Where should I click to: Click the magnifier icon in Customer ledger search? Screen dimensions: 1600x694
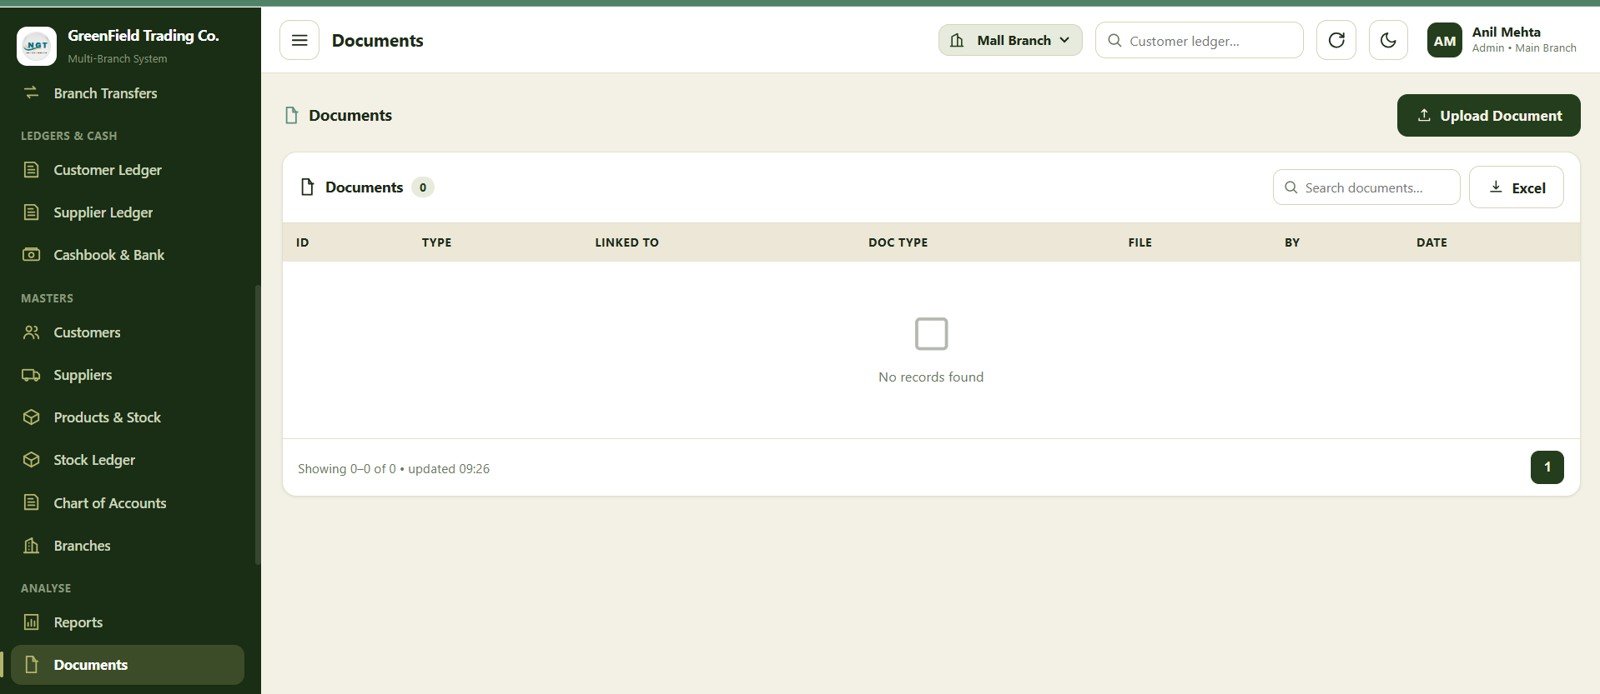pyautogui.click(x=1114, y=40)
